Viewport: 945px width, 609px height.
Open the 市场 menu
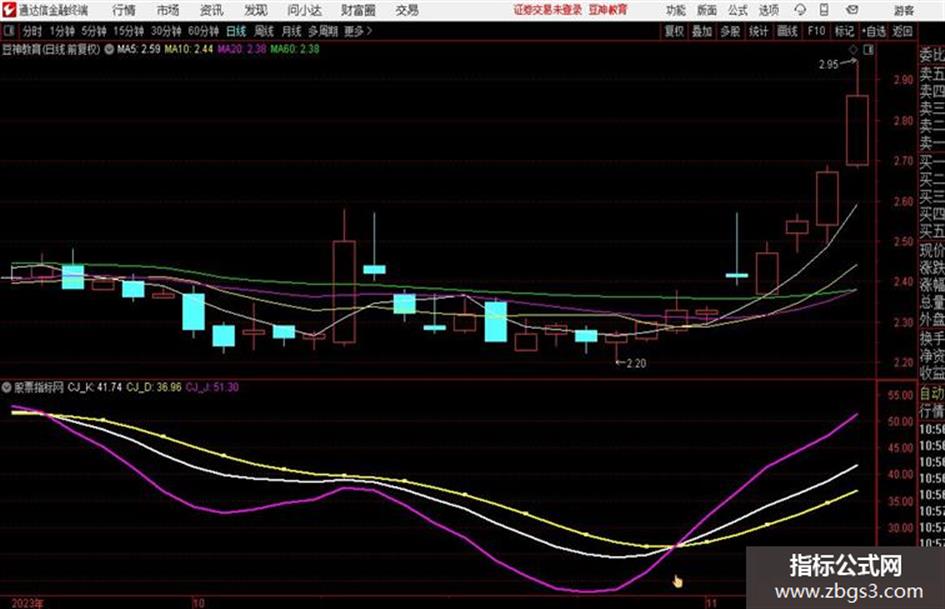coord(168,10)
